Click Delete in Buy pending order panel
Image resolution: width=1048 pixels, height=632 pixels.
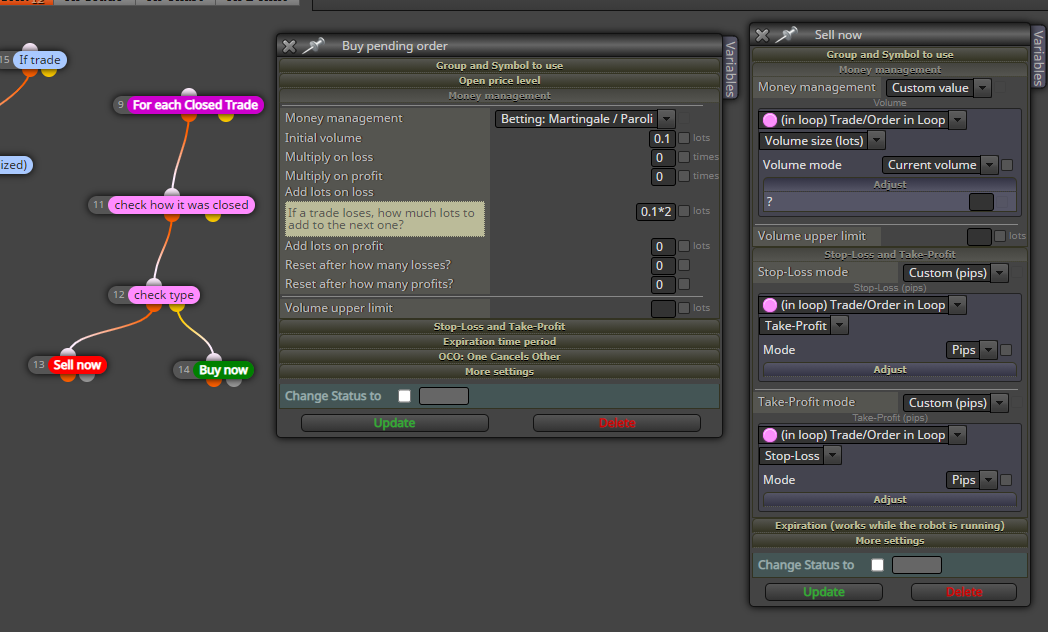617,423
